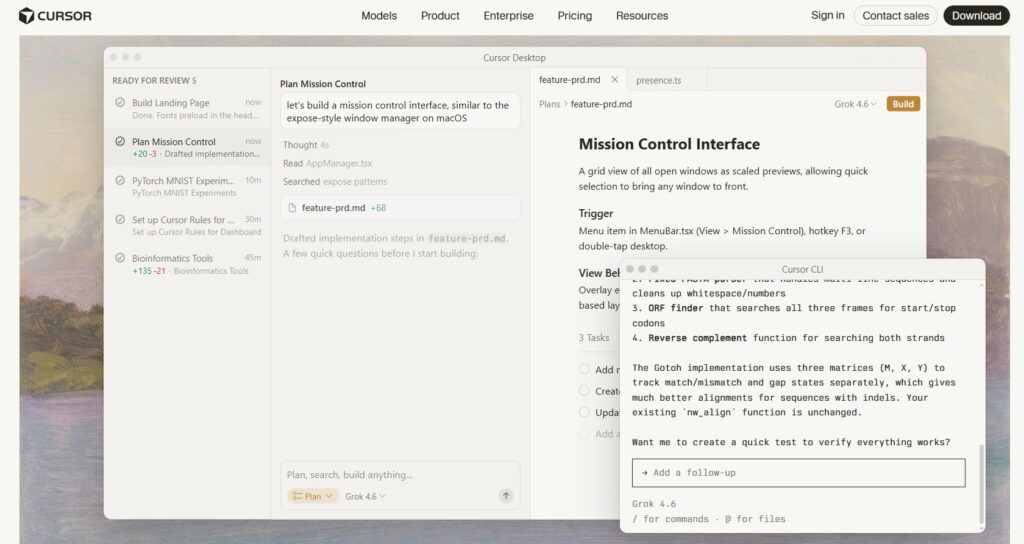Expand the Thought 4s step

[x=306, y=145]
